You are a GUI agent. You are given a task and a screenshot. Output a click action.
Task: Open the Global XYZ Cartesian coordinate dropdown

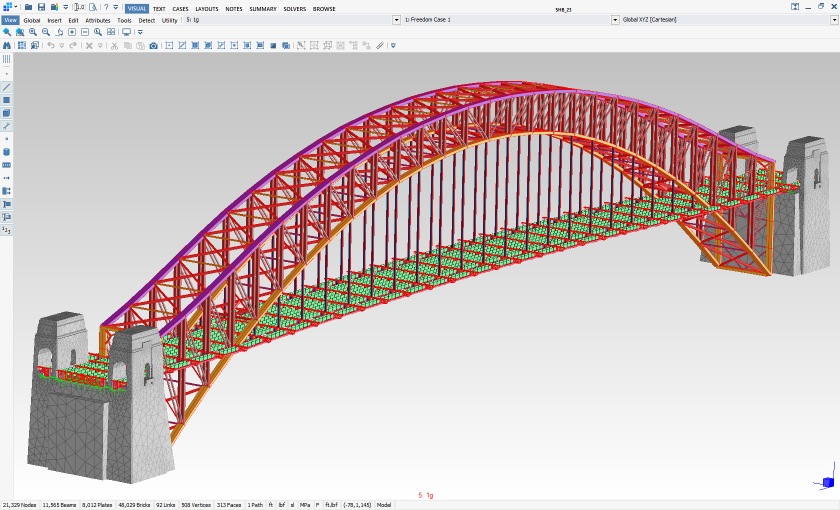(x=834, y=20)
